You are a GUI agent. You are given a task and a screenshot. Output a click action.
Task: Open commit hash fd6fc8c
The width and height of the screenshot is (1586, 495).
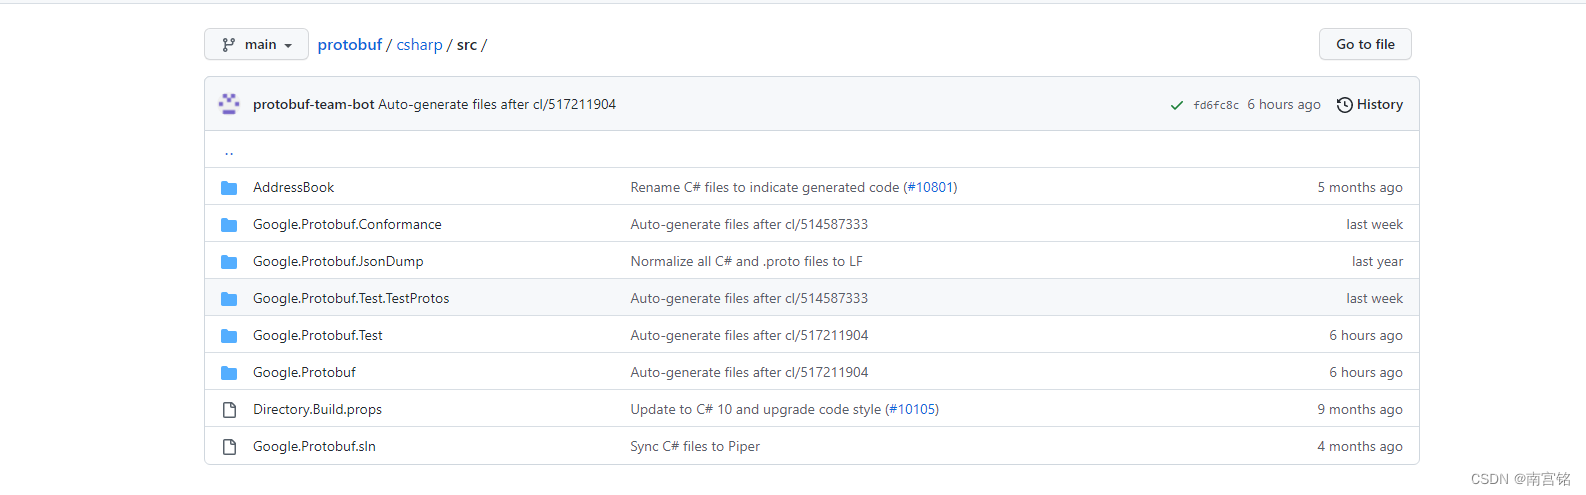[x=1215, y=105]
